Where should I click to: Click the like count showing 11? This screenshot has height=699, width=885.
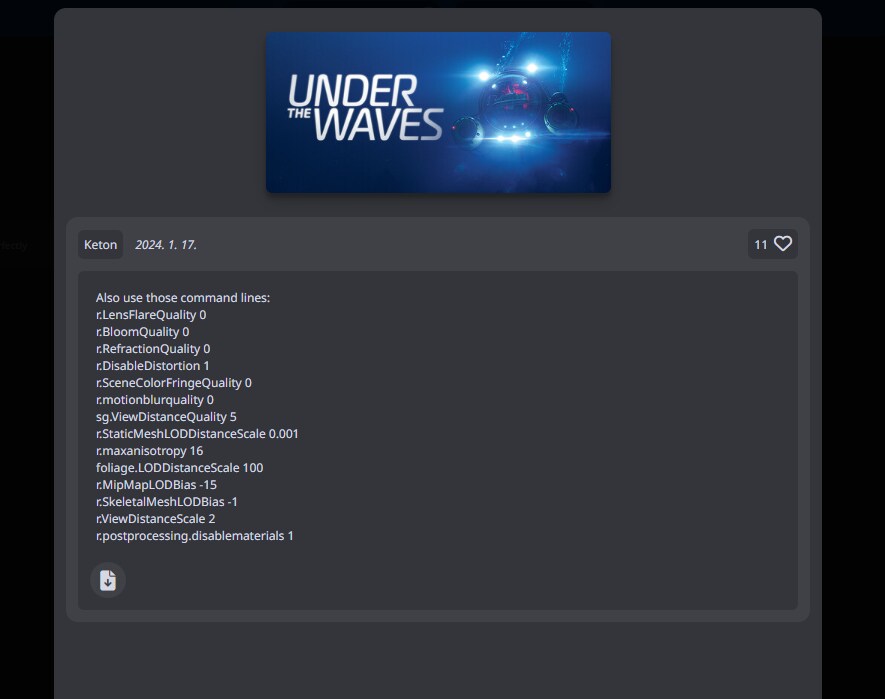759,243
